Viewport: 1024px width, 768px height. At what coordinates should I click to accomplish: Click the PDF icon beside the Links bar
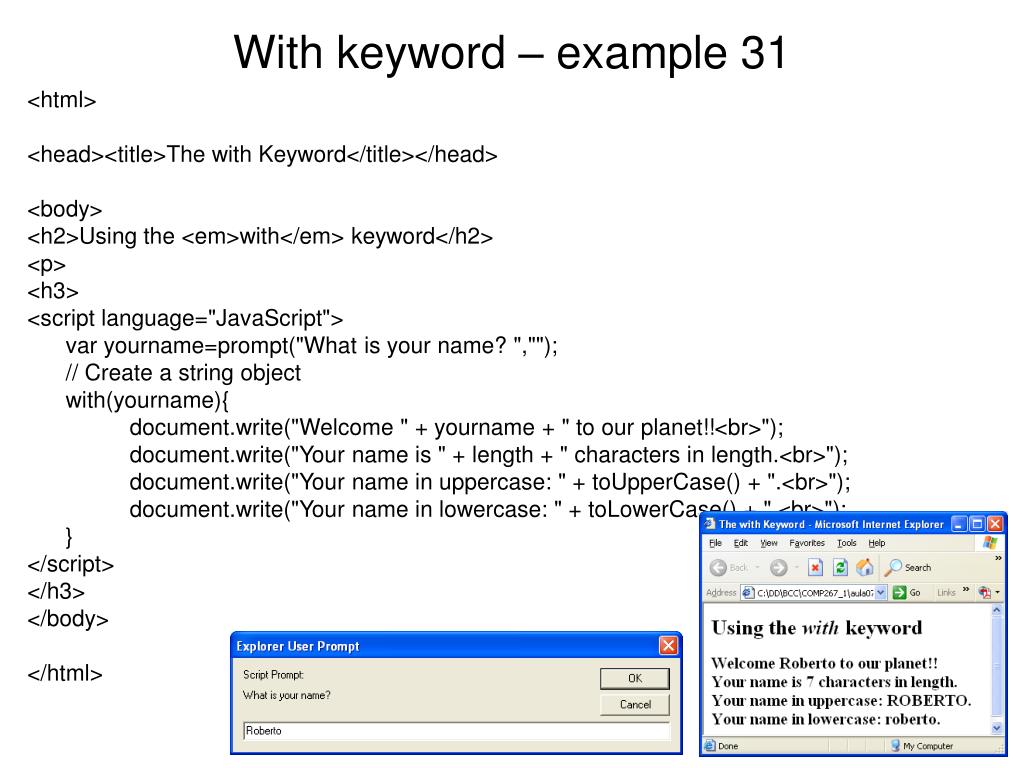984,592
